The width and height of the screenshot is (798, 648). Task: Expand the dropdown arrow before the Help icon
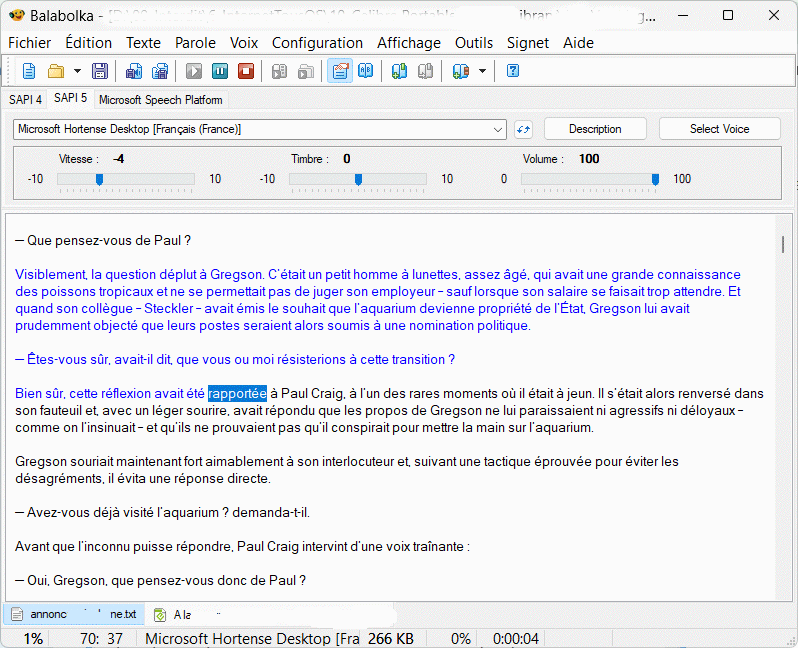tap(482, 71)
